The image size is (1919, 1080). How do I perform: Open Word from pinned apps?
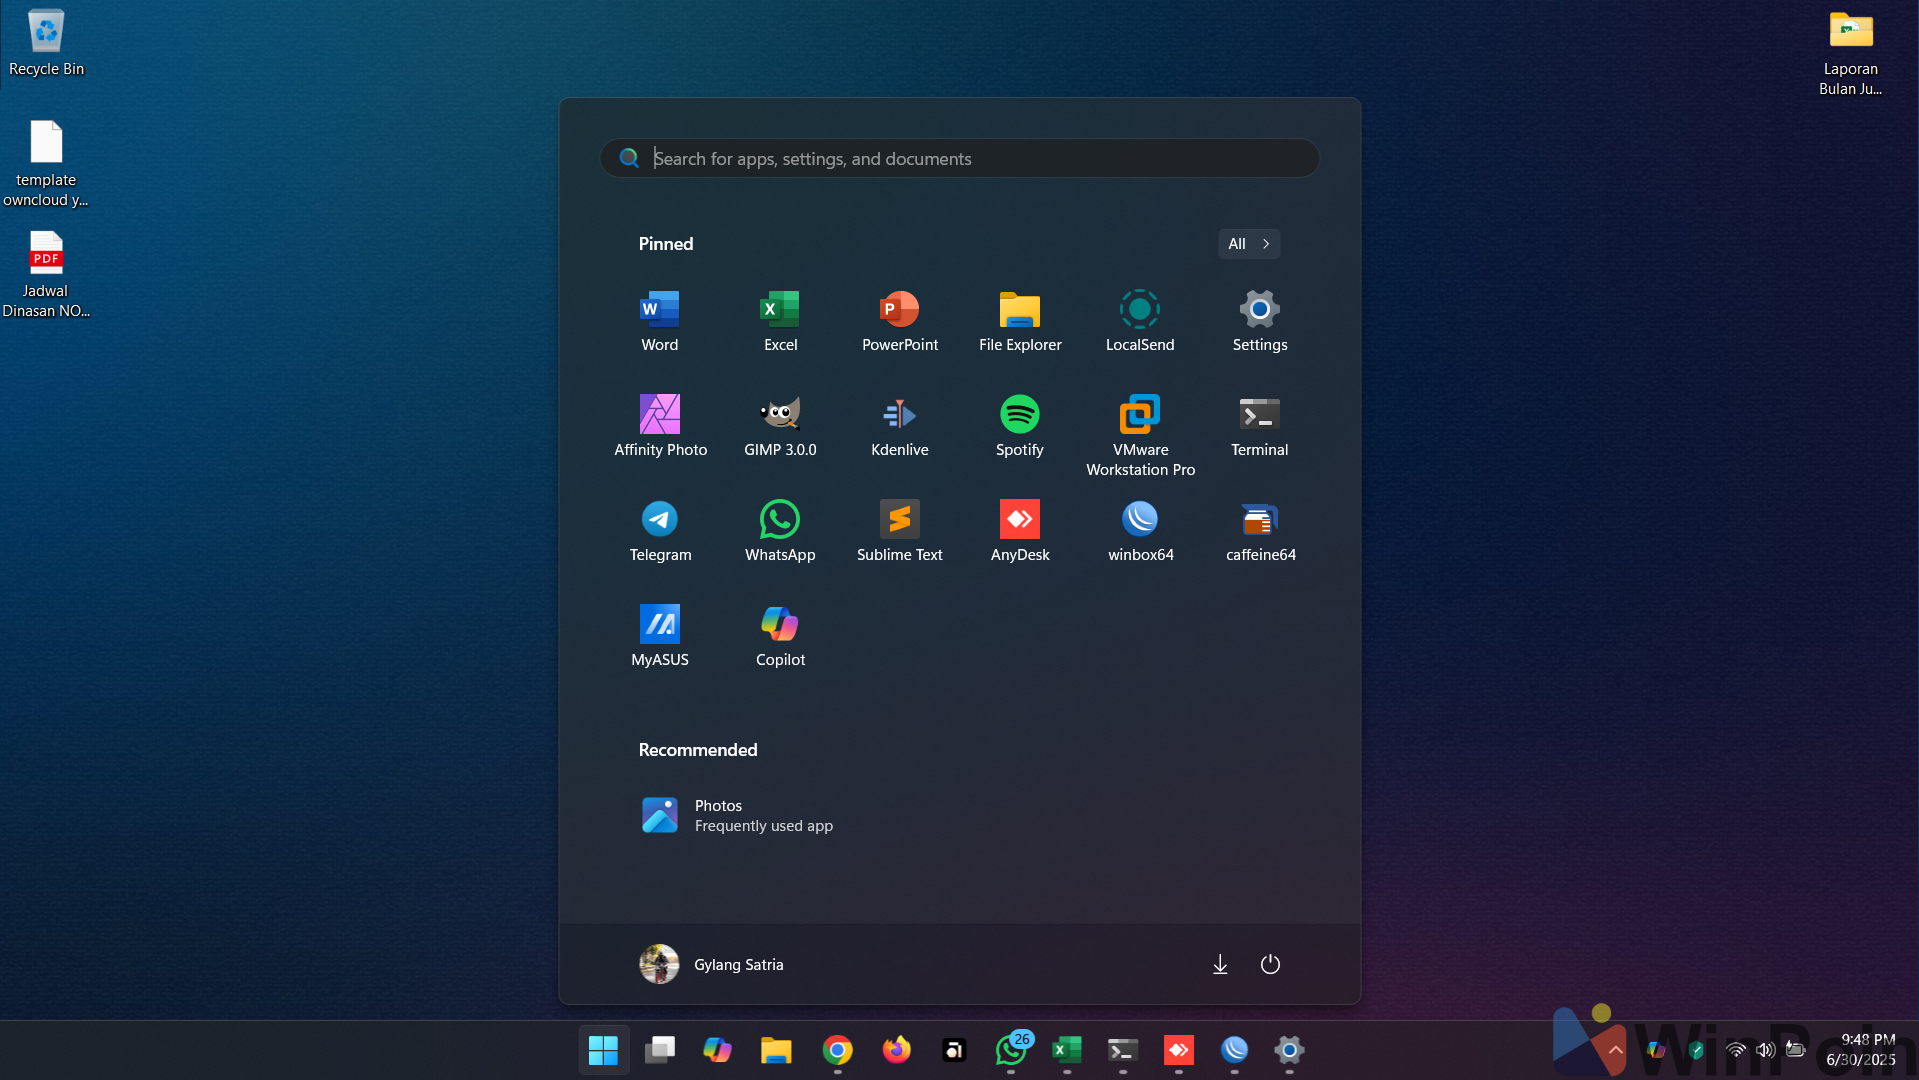coord(659,322)
